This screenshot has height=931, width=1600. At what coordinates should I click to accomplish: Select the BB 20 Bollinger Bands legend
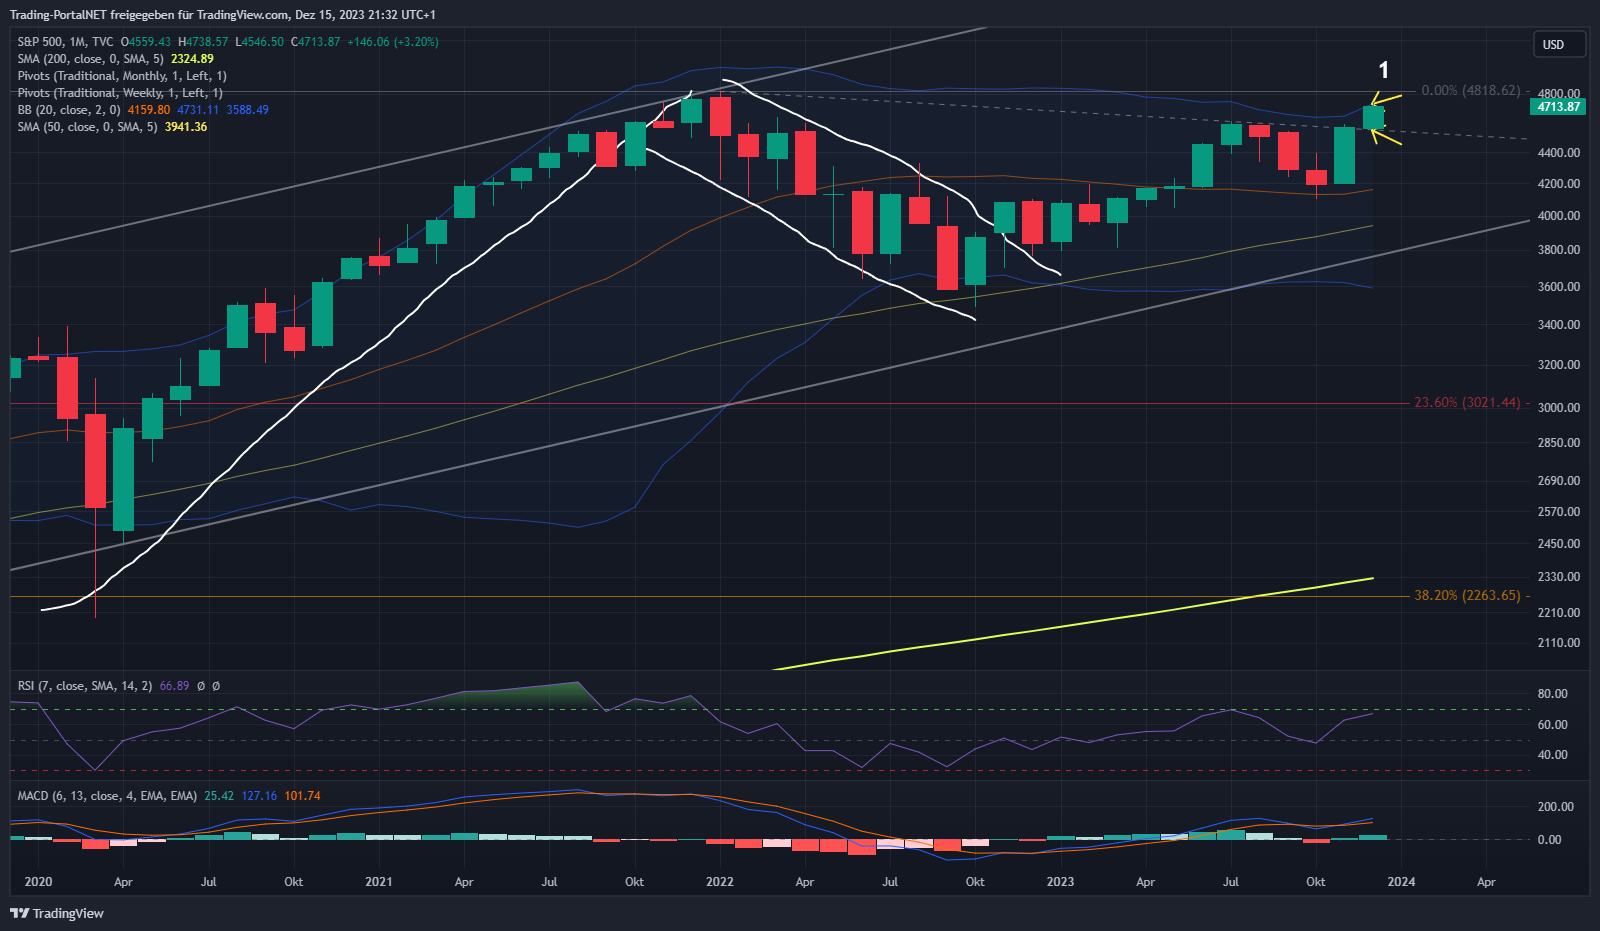pos(69,110)
